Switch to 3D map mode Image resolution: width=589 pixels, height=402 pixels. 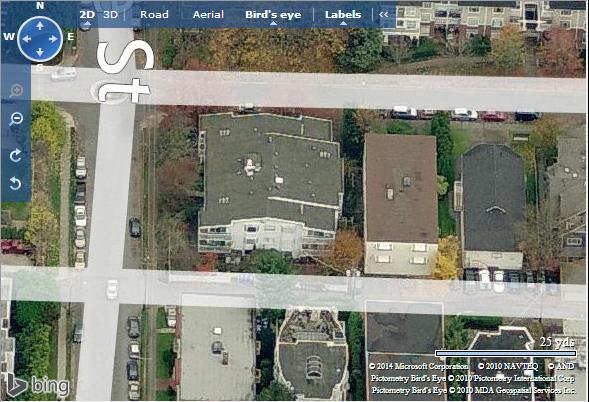pos(110,14)
